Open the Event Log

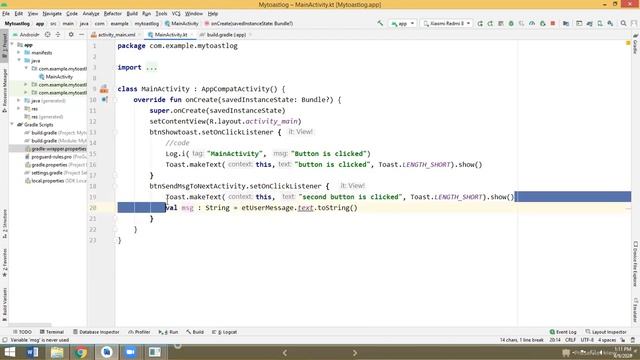(x=563, y=332)
